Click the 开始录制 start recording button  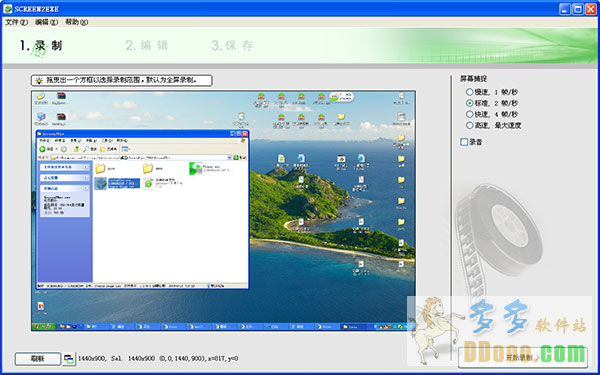(522, 358)
